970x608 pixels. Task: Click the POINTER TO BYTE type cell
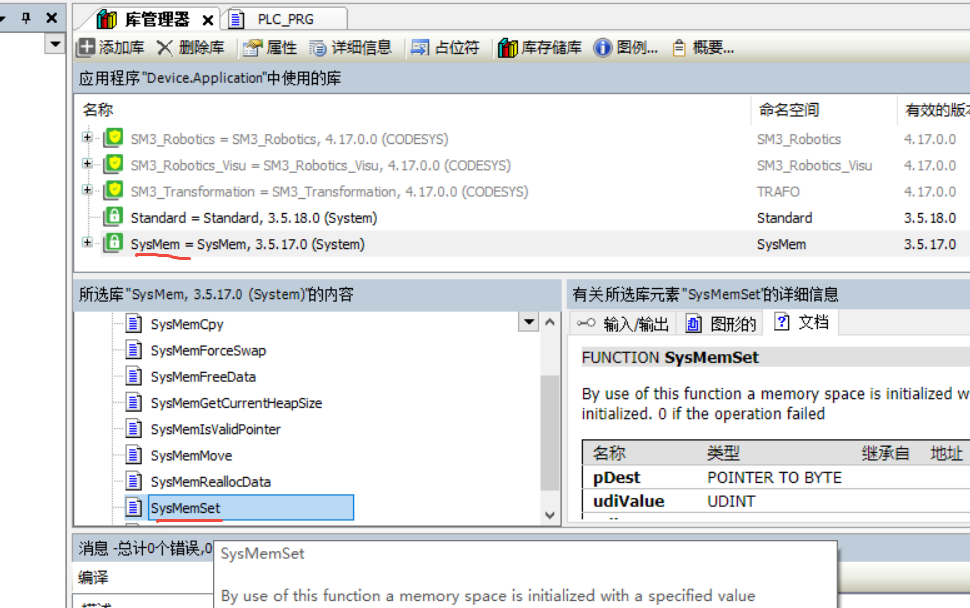tap(775, 477)
